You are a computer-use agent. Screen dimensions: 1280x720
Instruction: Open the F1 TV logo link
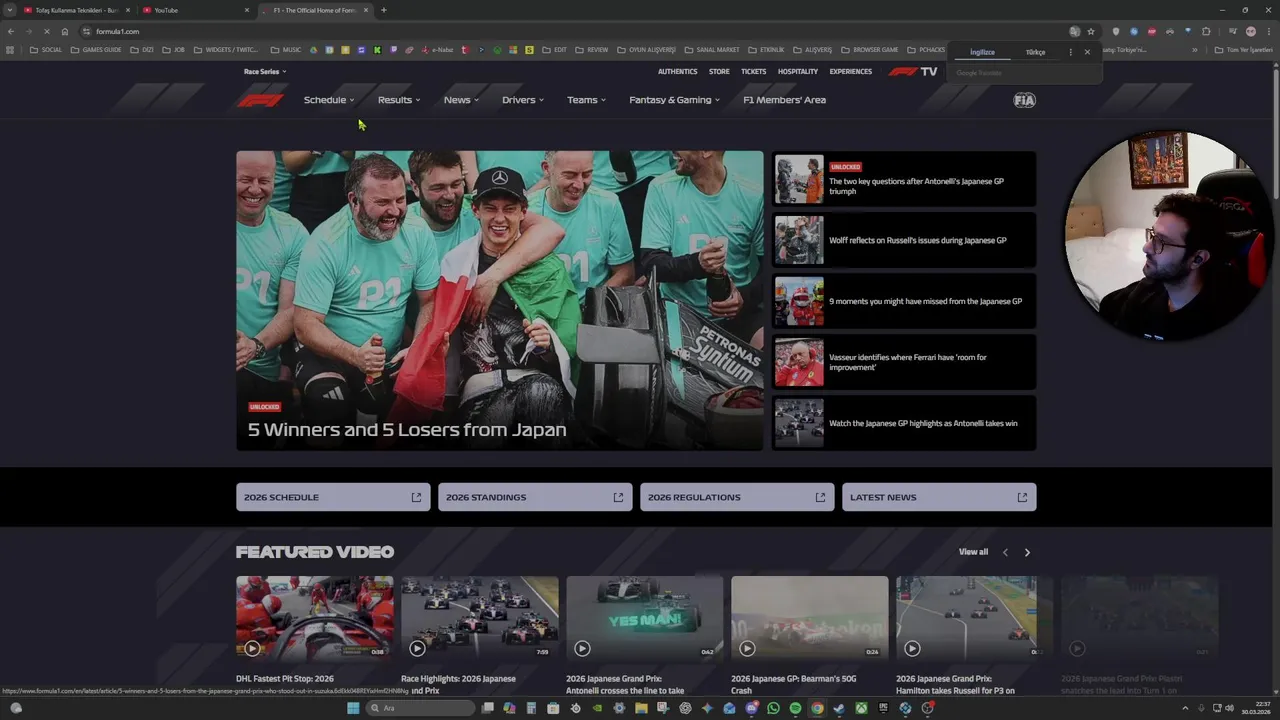913,72
